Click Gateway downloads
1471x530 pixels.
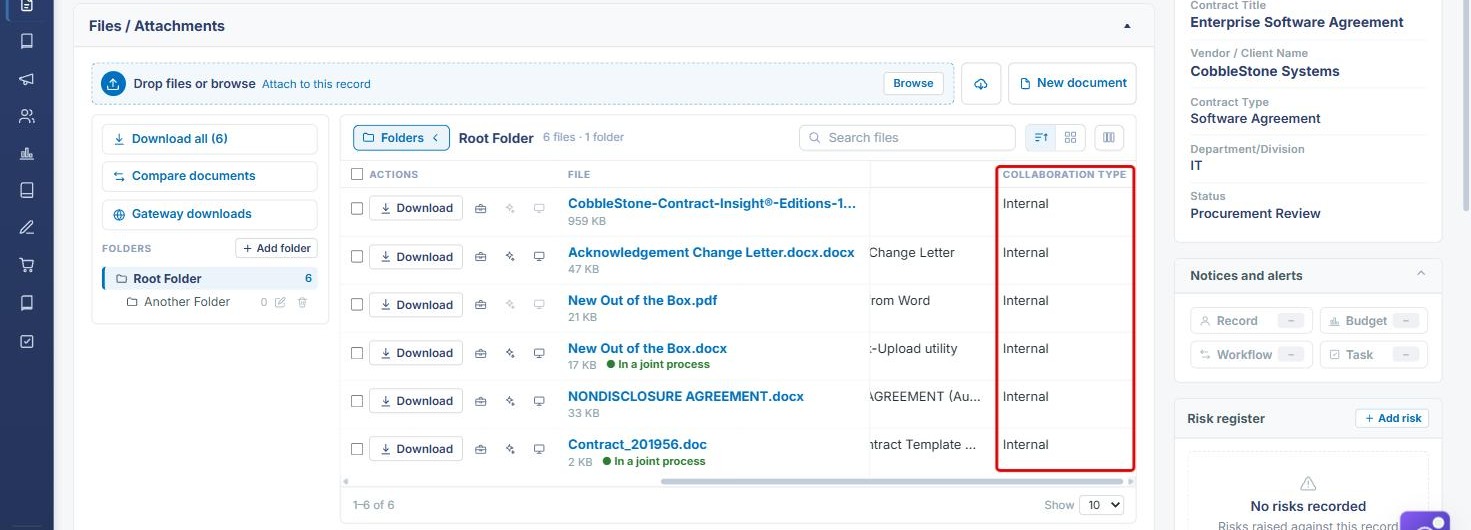(x=210, y=214)
